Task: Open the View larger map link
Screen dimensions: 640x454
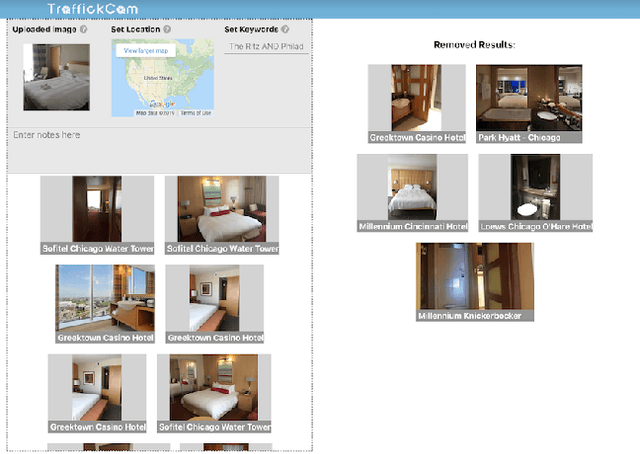Action: coord(146,50)
